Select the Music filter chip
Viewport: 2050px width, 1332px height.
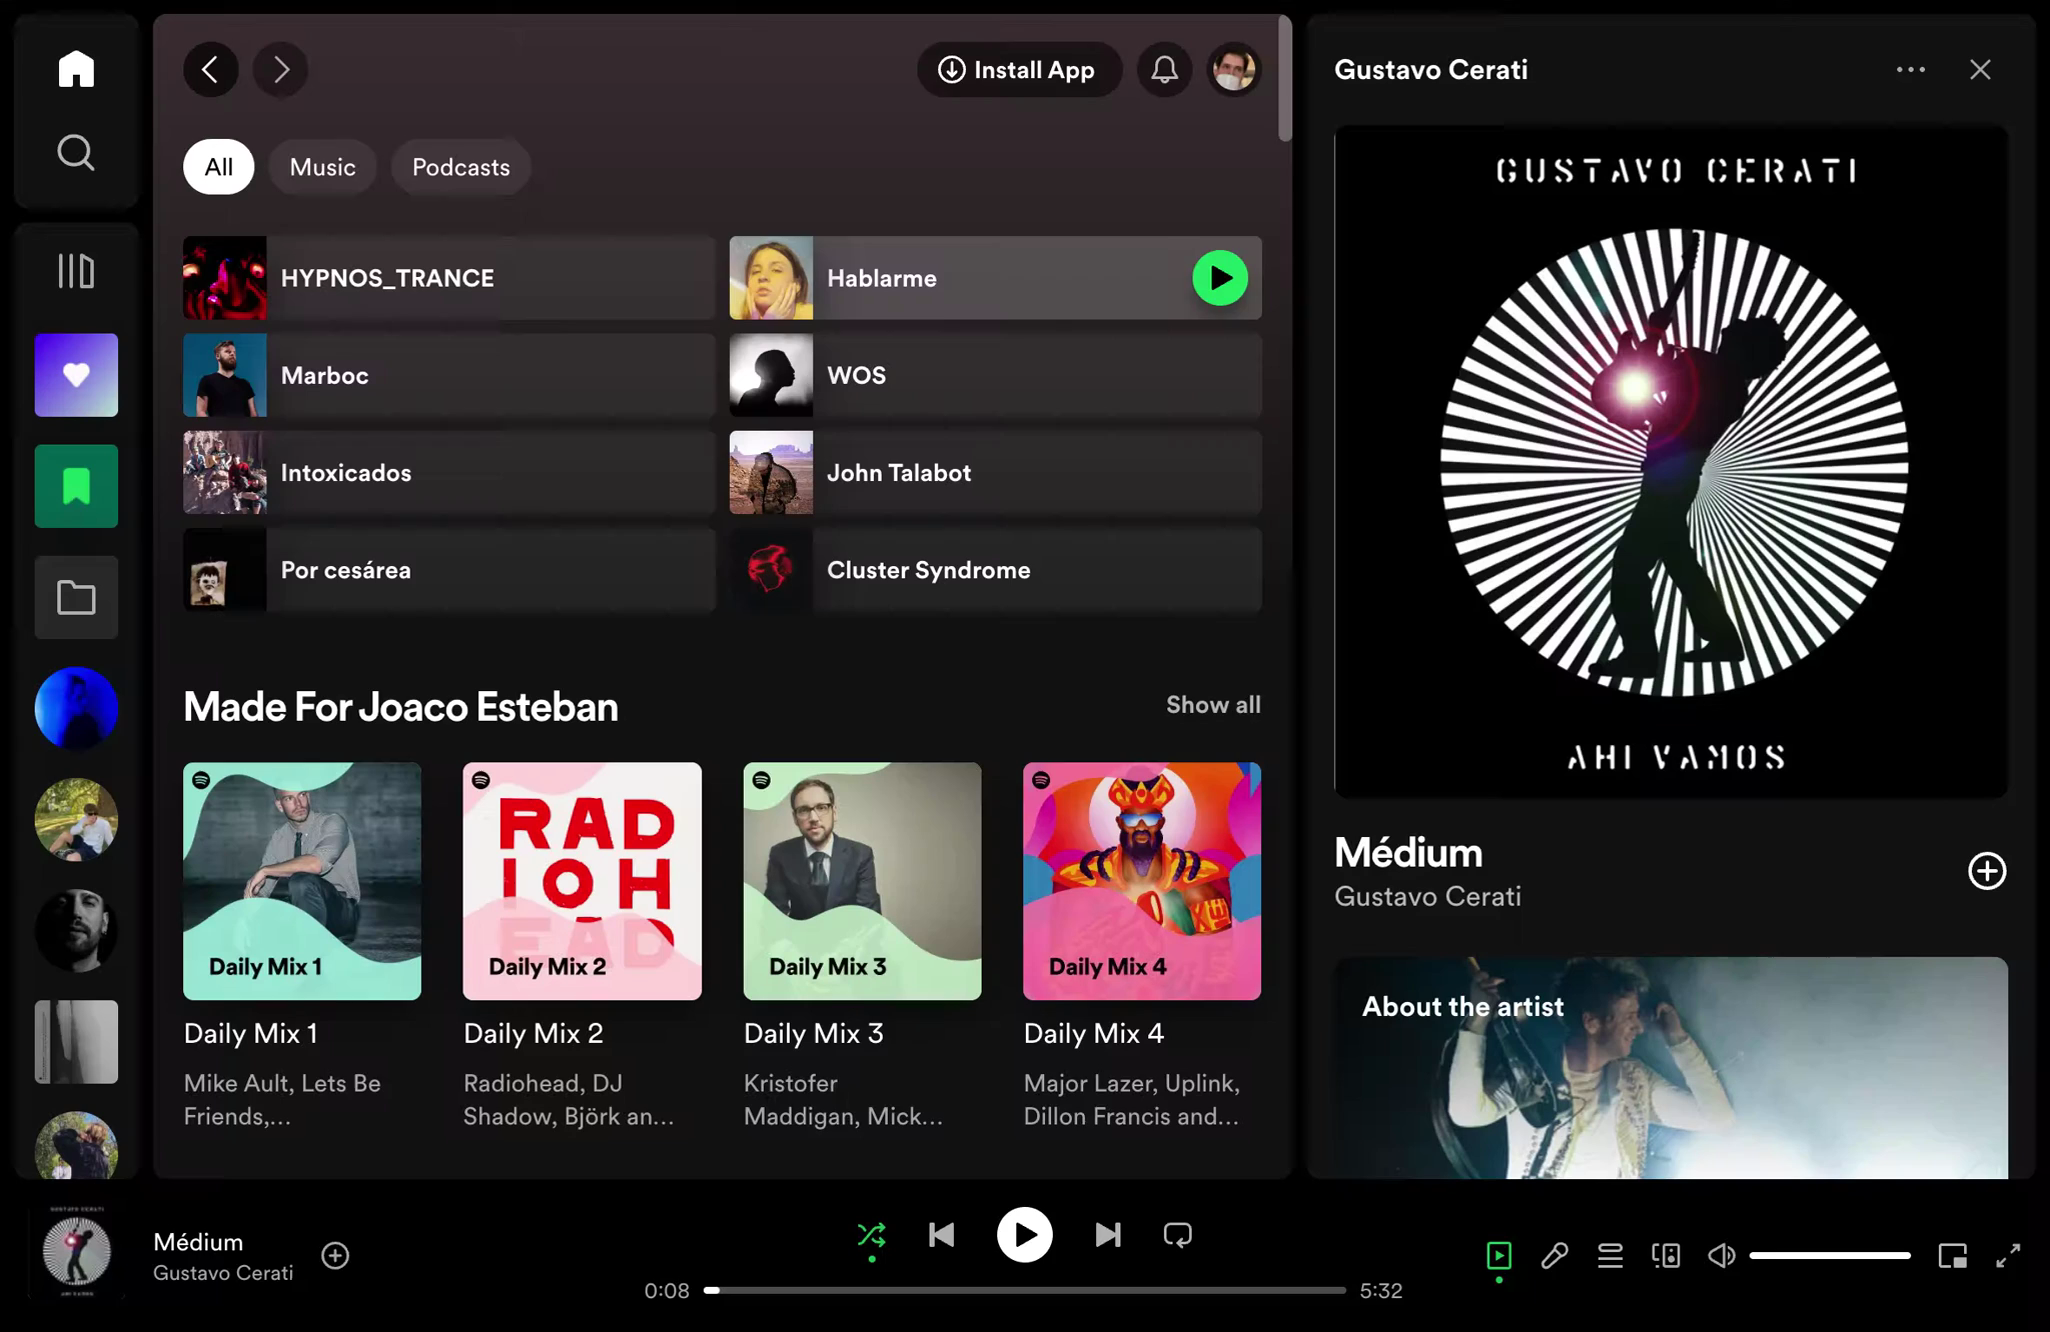click(x=322, y=167)
